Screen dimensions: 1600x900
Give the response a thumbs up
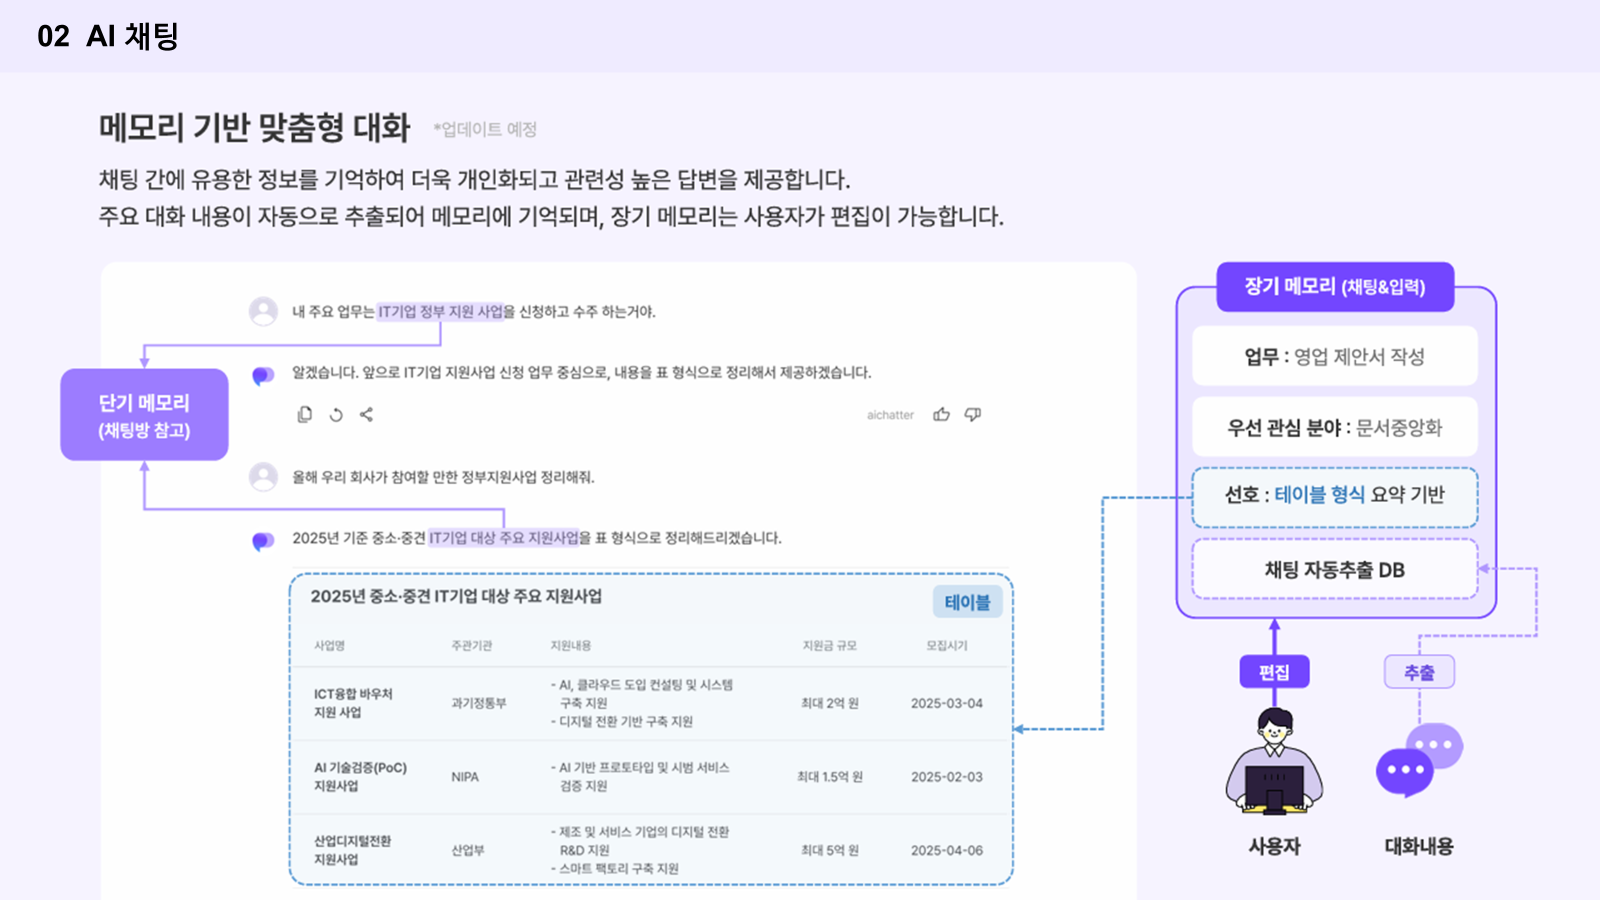pyautogui.click(x=941, y=414)
